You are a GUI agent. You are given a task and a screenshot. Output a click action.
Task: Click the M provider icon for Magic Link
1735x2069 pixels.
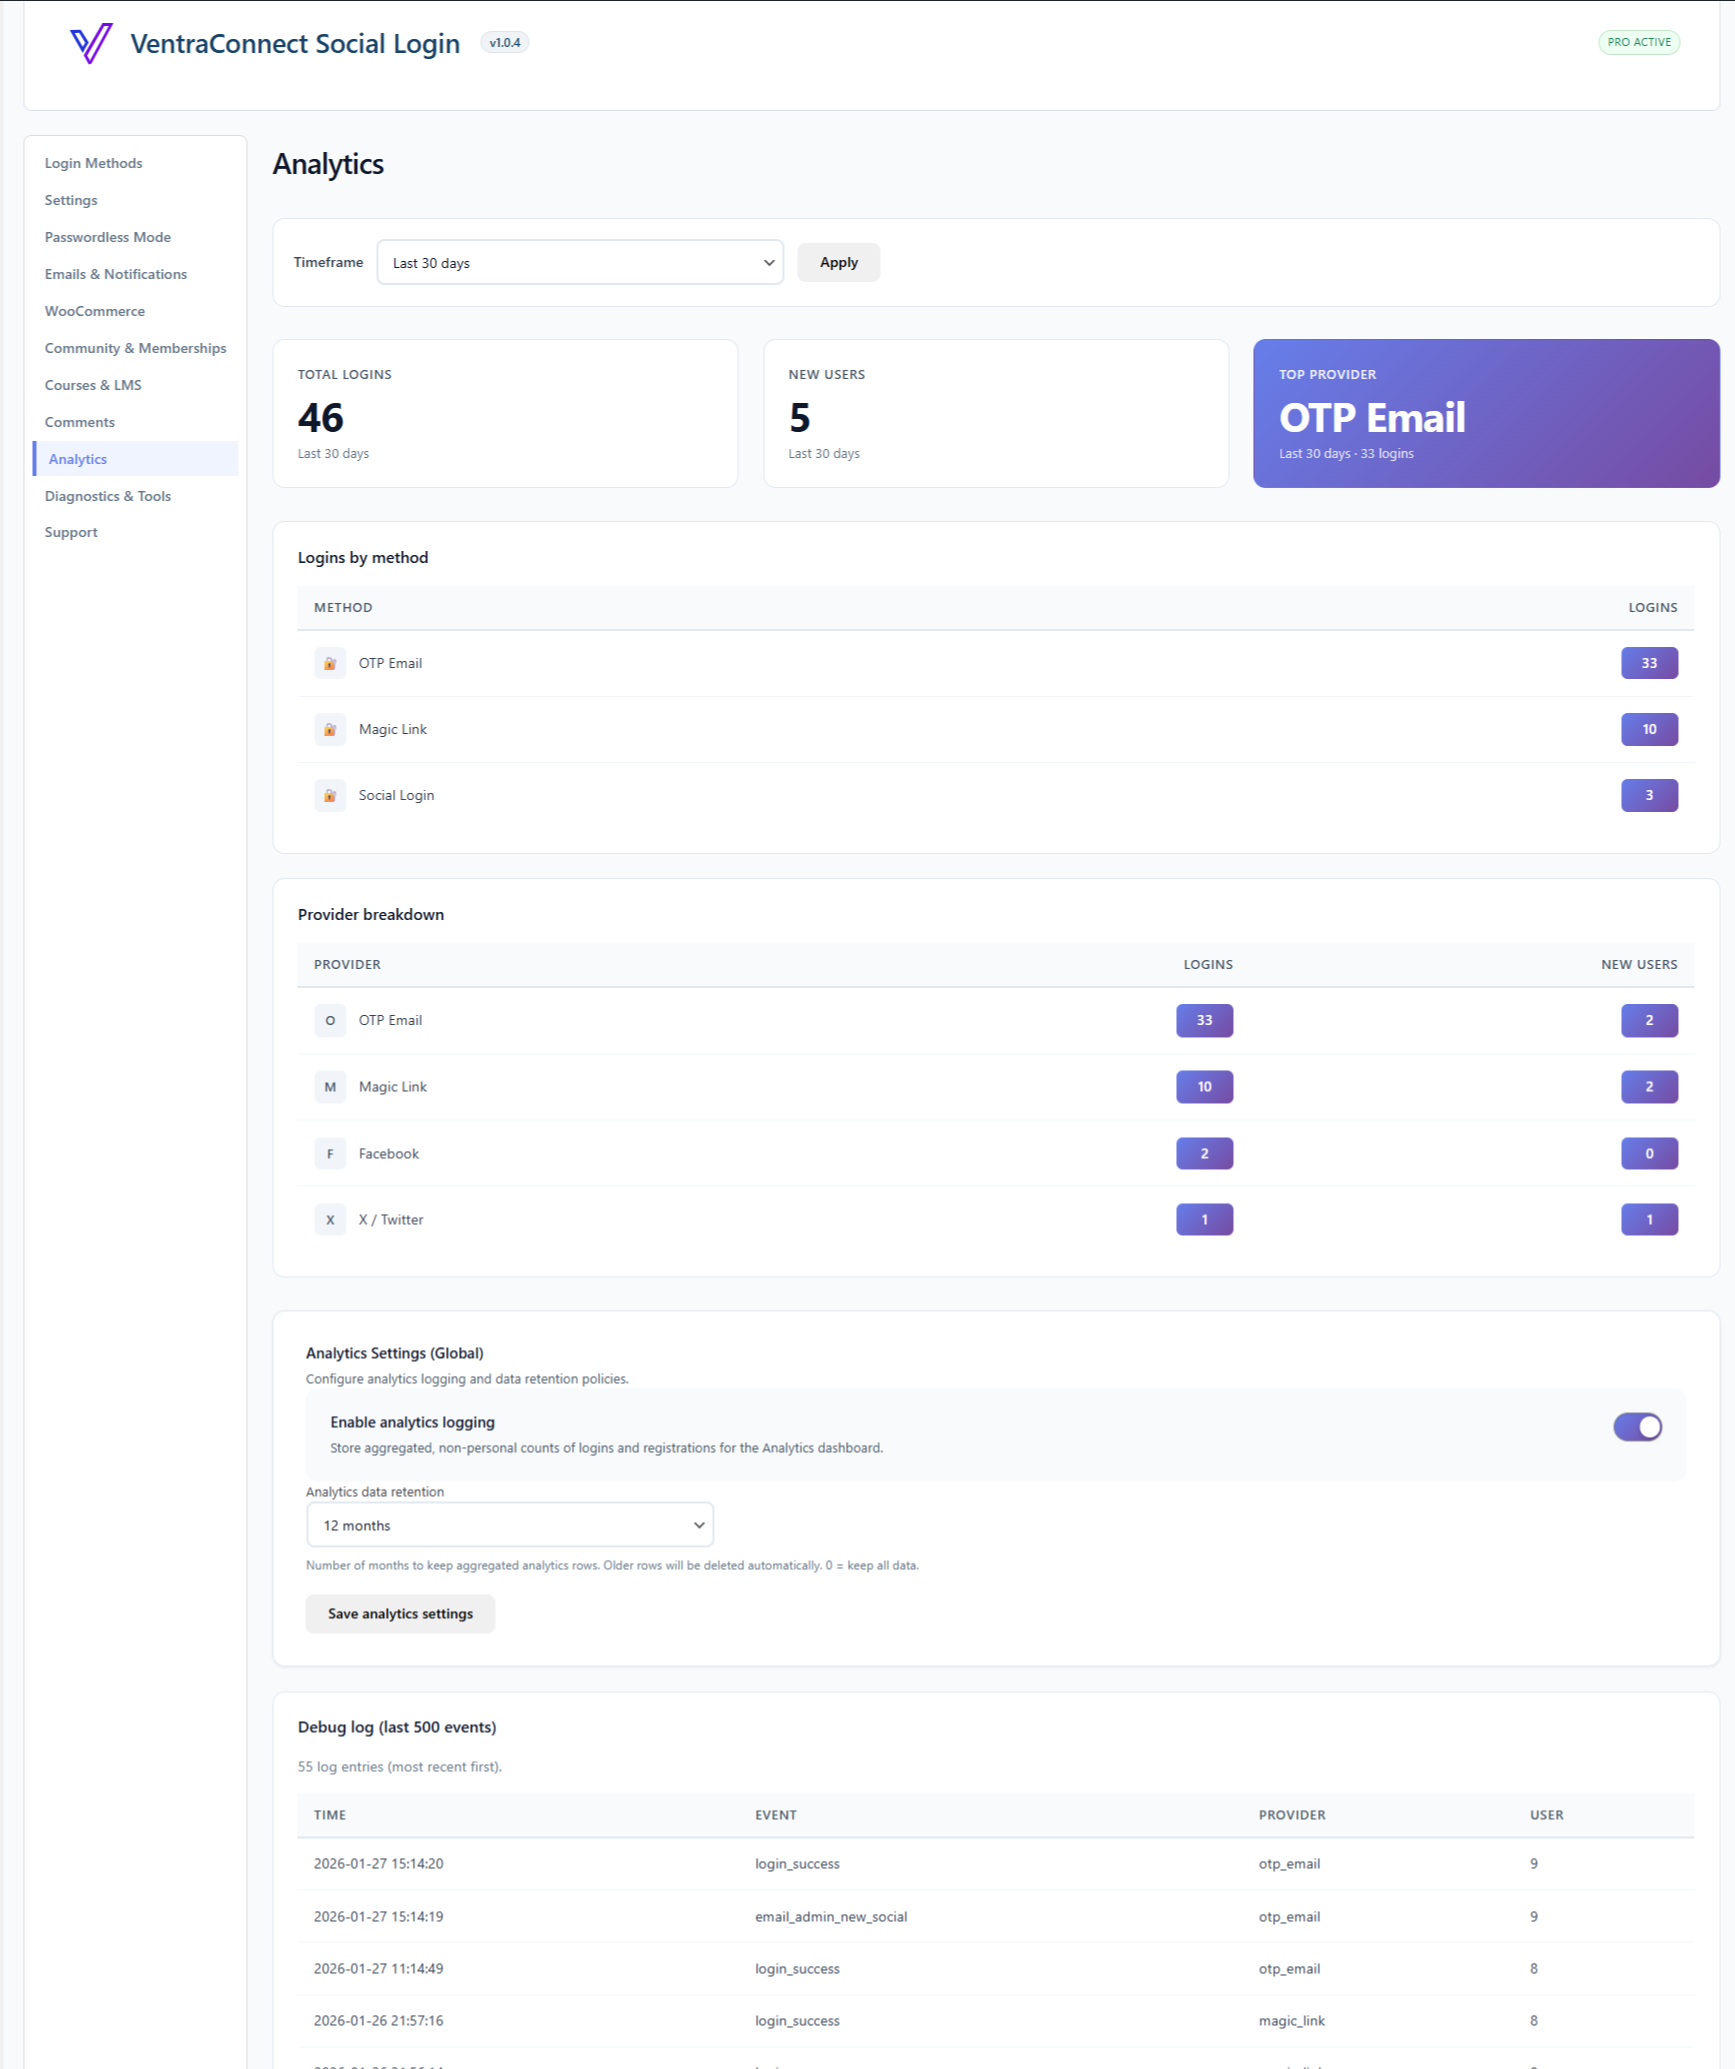pyautogui.click(x=330, y=1086)
